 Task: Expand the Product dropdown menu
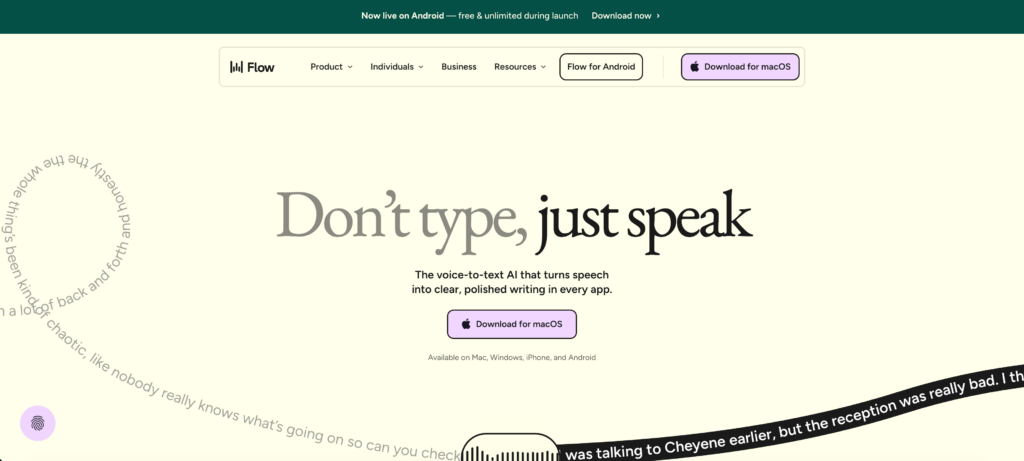[331, 67]
